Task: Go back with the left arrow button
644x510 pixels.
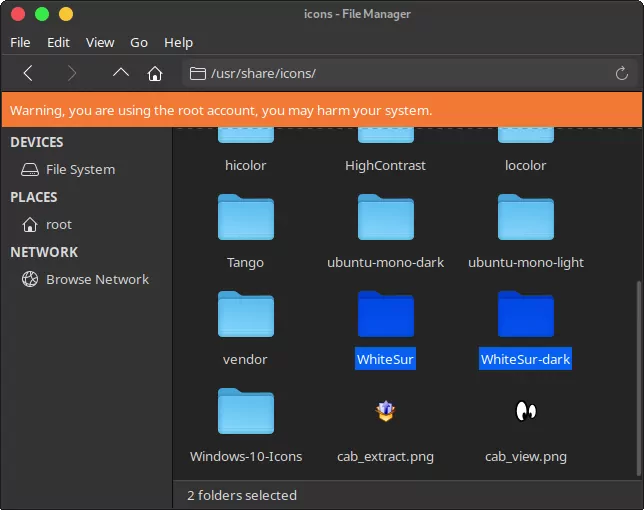Action: pyautogui.click(x=28, y=73)
